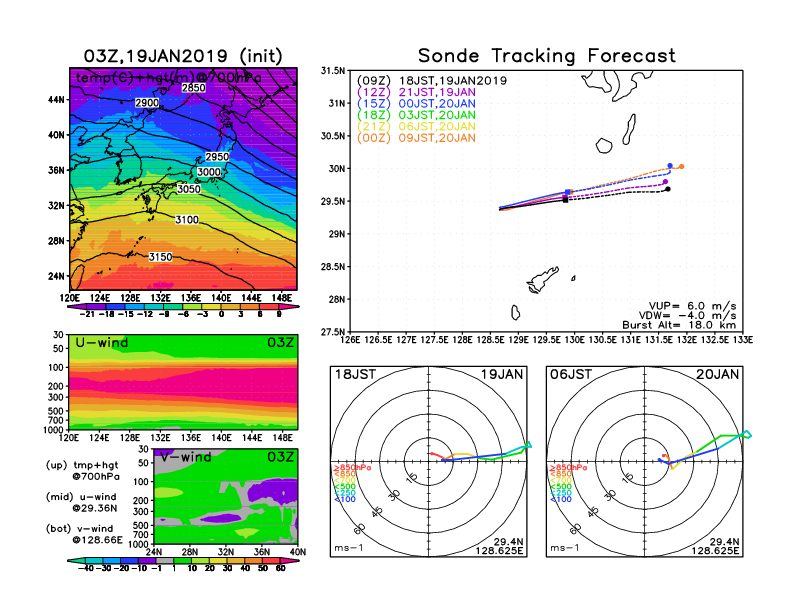
Task: Select the purple '(12Z) 21JST,19JAN' legend entry
Action: pos(416,92)
